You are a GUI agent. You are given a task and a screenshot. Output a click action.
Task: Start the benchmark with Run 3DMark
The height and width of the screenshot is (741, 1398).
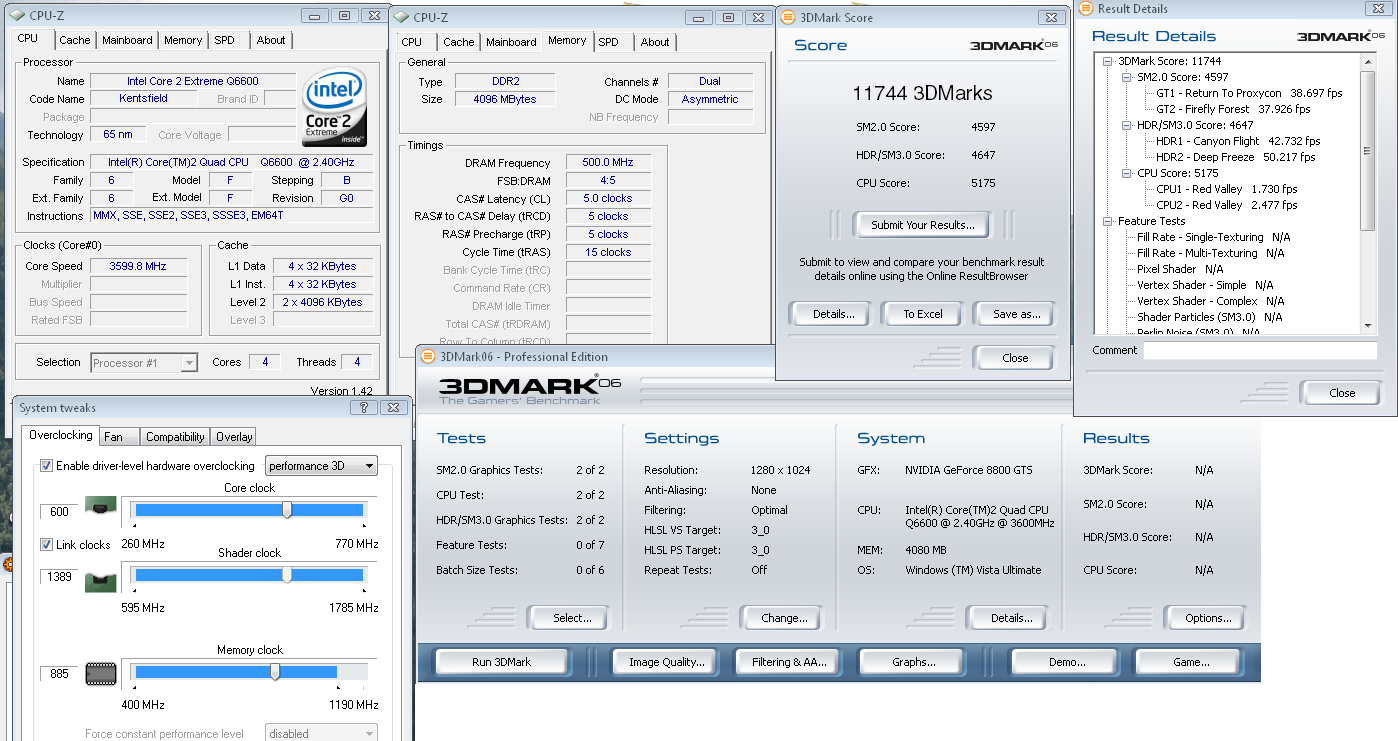501,662
